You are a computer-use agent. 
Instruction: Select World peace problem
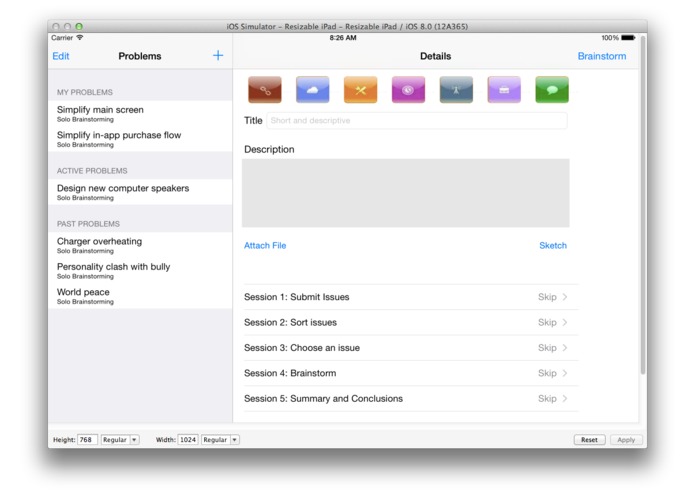tap(140, 296)
